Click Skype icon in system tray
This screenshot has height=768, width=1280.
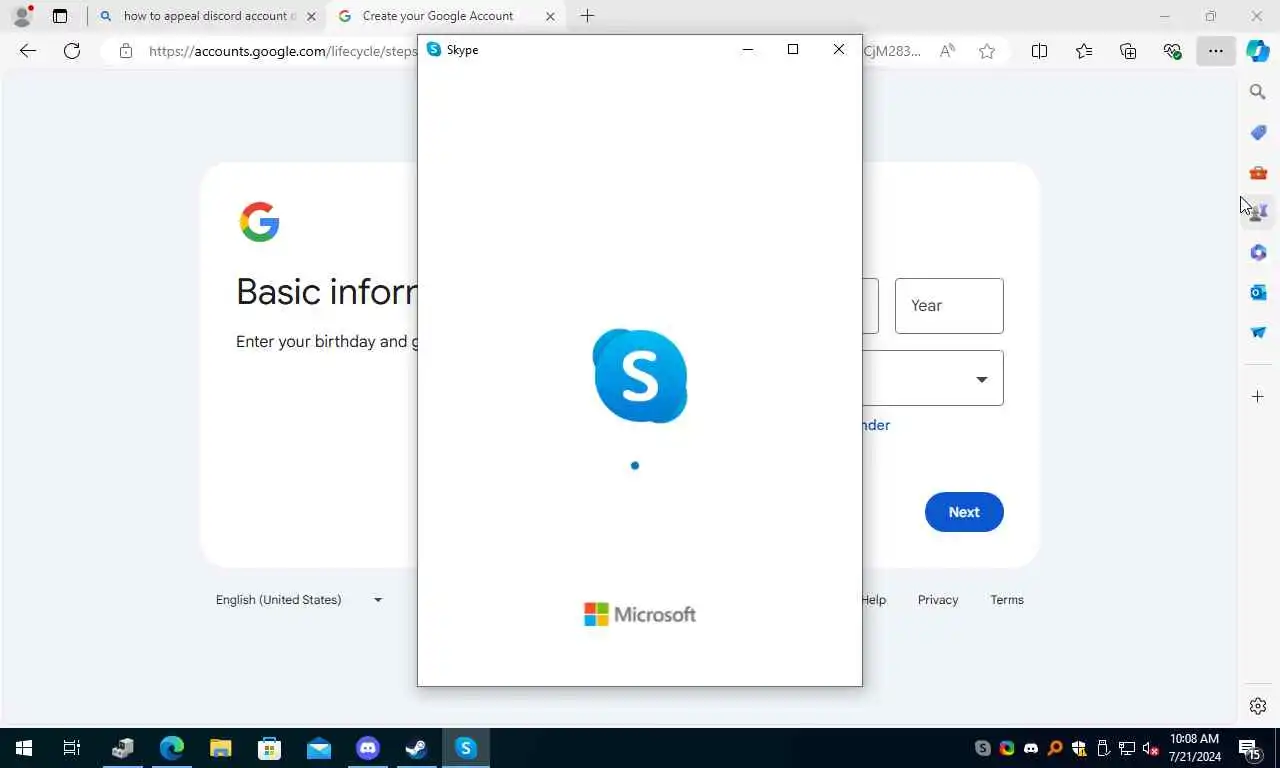983,748
